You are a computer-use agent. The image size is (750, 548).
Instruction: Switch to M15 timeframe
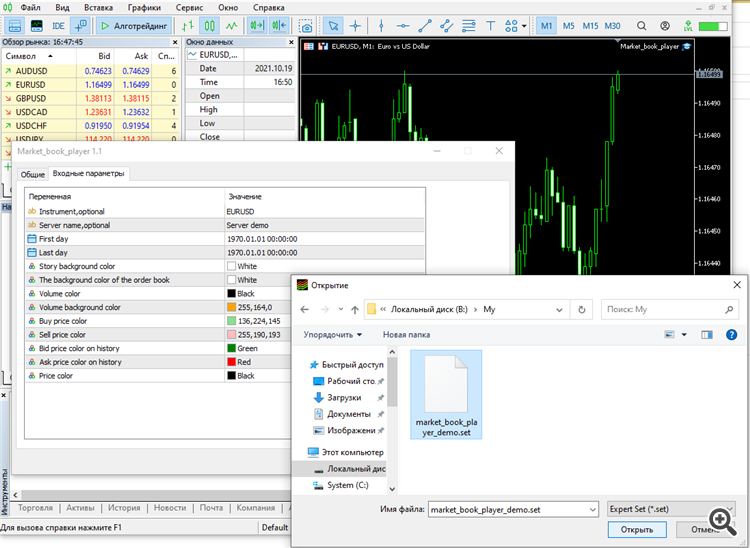[590, 26]
